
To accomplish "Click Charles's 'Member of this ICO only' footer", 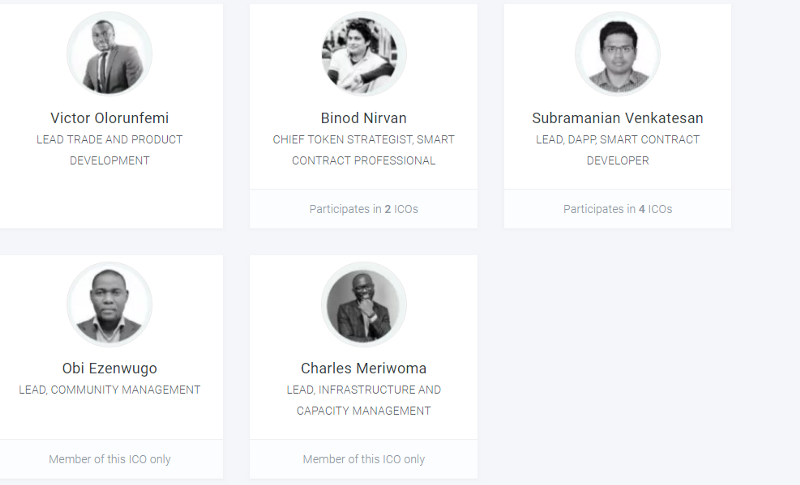I will point(363,459).
